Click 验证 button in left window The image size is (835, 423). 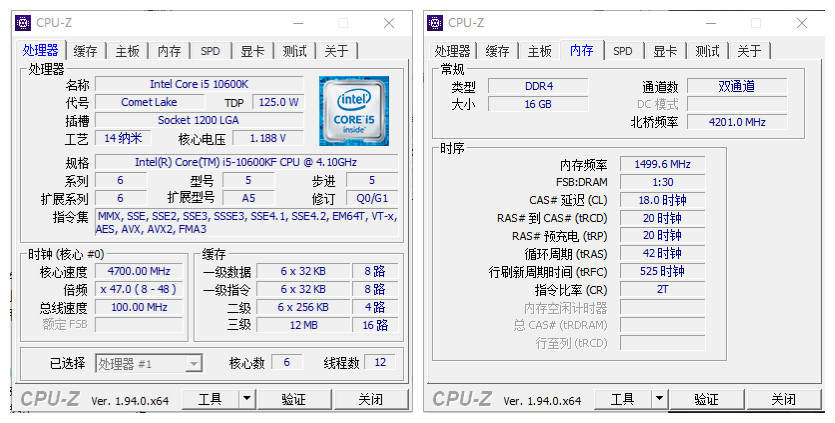[x=293, y=399]
